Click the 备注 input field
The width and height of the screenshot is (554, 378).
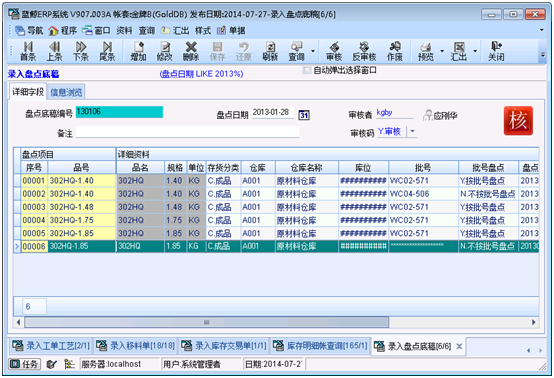point(188,132)
